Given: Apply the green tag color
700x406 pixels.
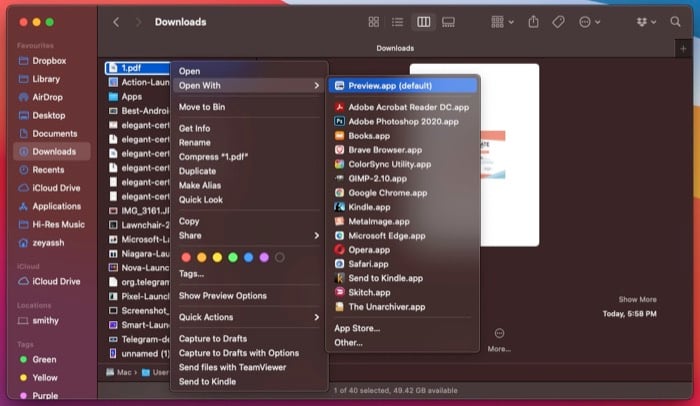Looking at the screenshot, I should (233, 257).
